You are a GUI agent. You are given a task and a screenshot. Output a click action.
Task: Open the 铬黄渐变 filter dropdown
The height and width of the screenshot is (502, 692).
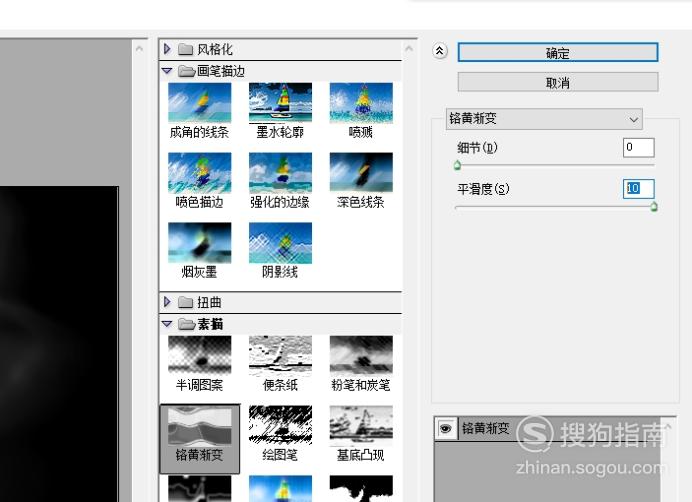(544, 119)
